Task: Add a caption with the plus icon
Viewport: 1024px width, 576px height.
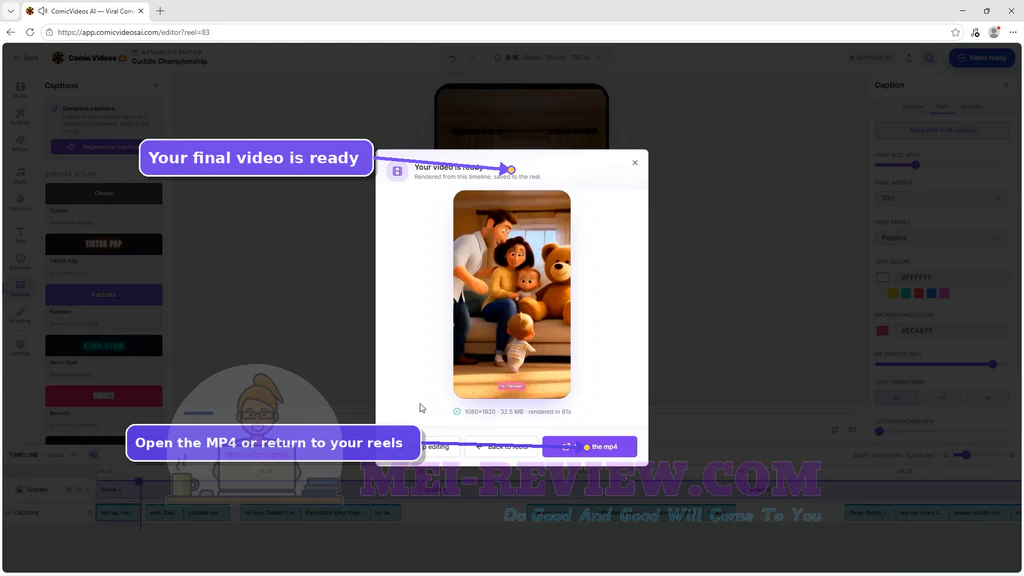Action: point(156,86)
